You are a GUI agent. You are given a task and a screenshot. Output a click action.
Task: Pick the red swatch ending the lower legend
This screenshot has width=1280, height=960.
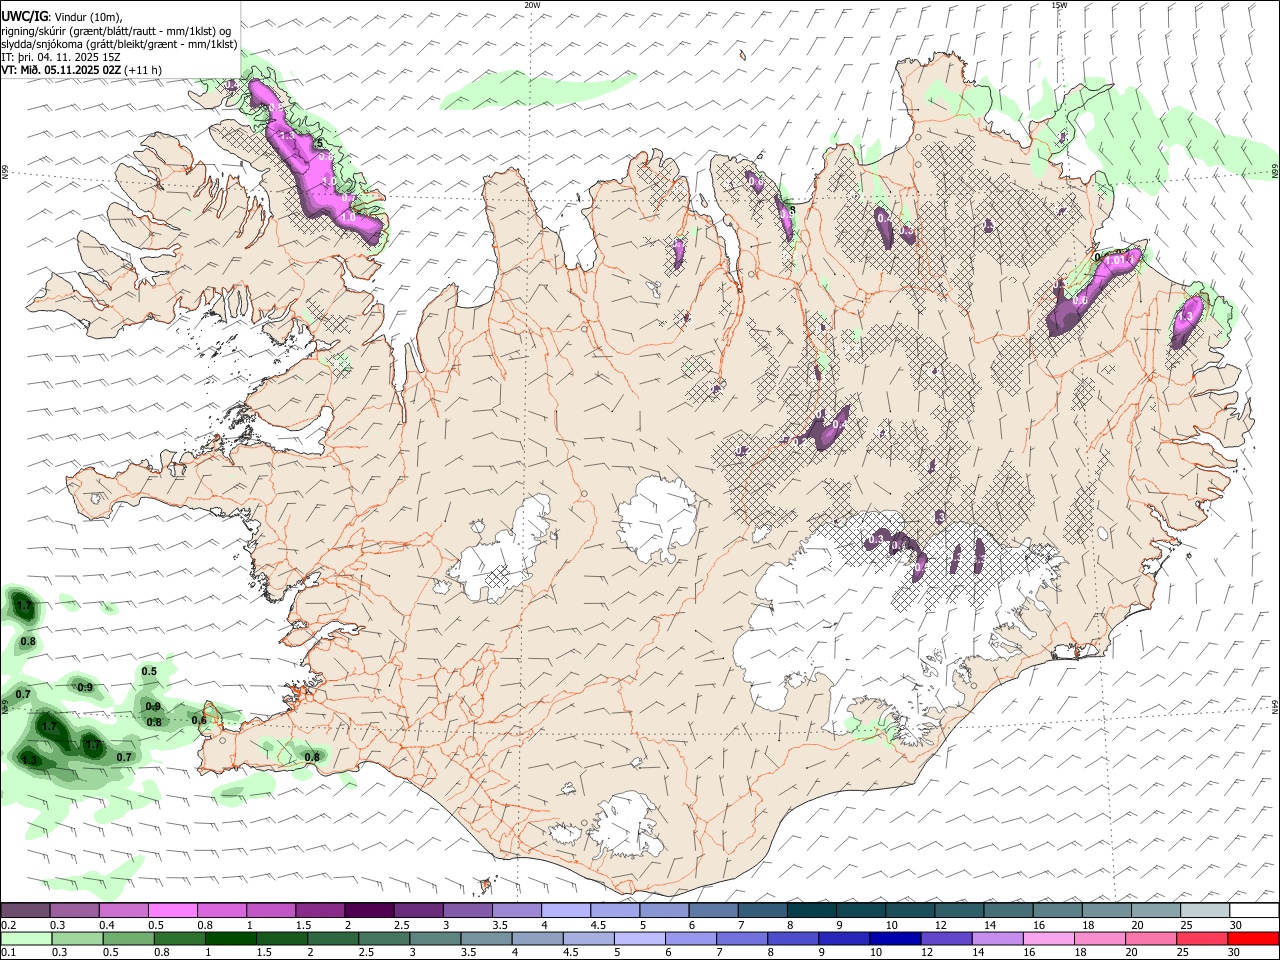tap(1254, 939)
